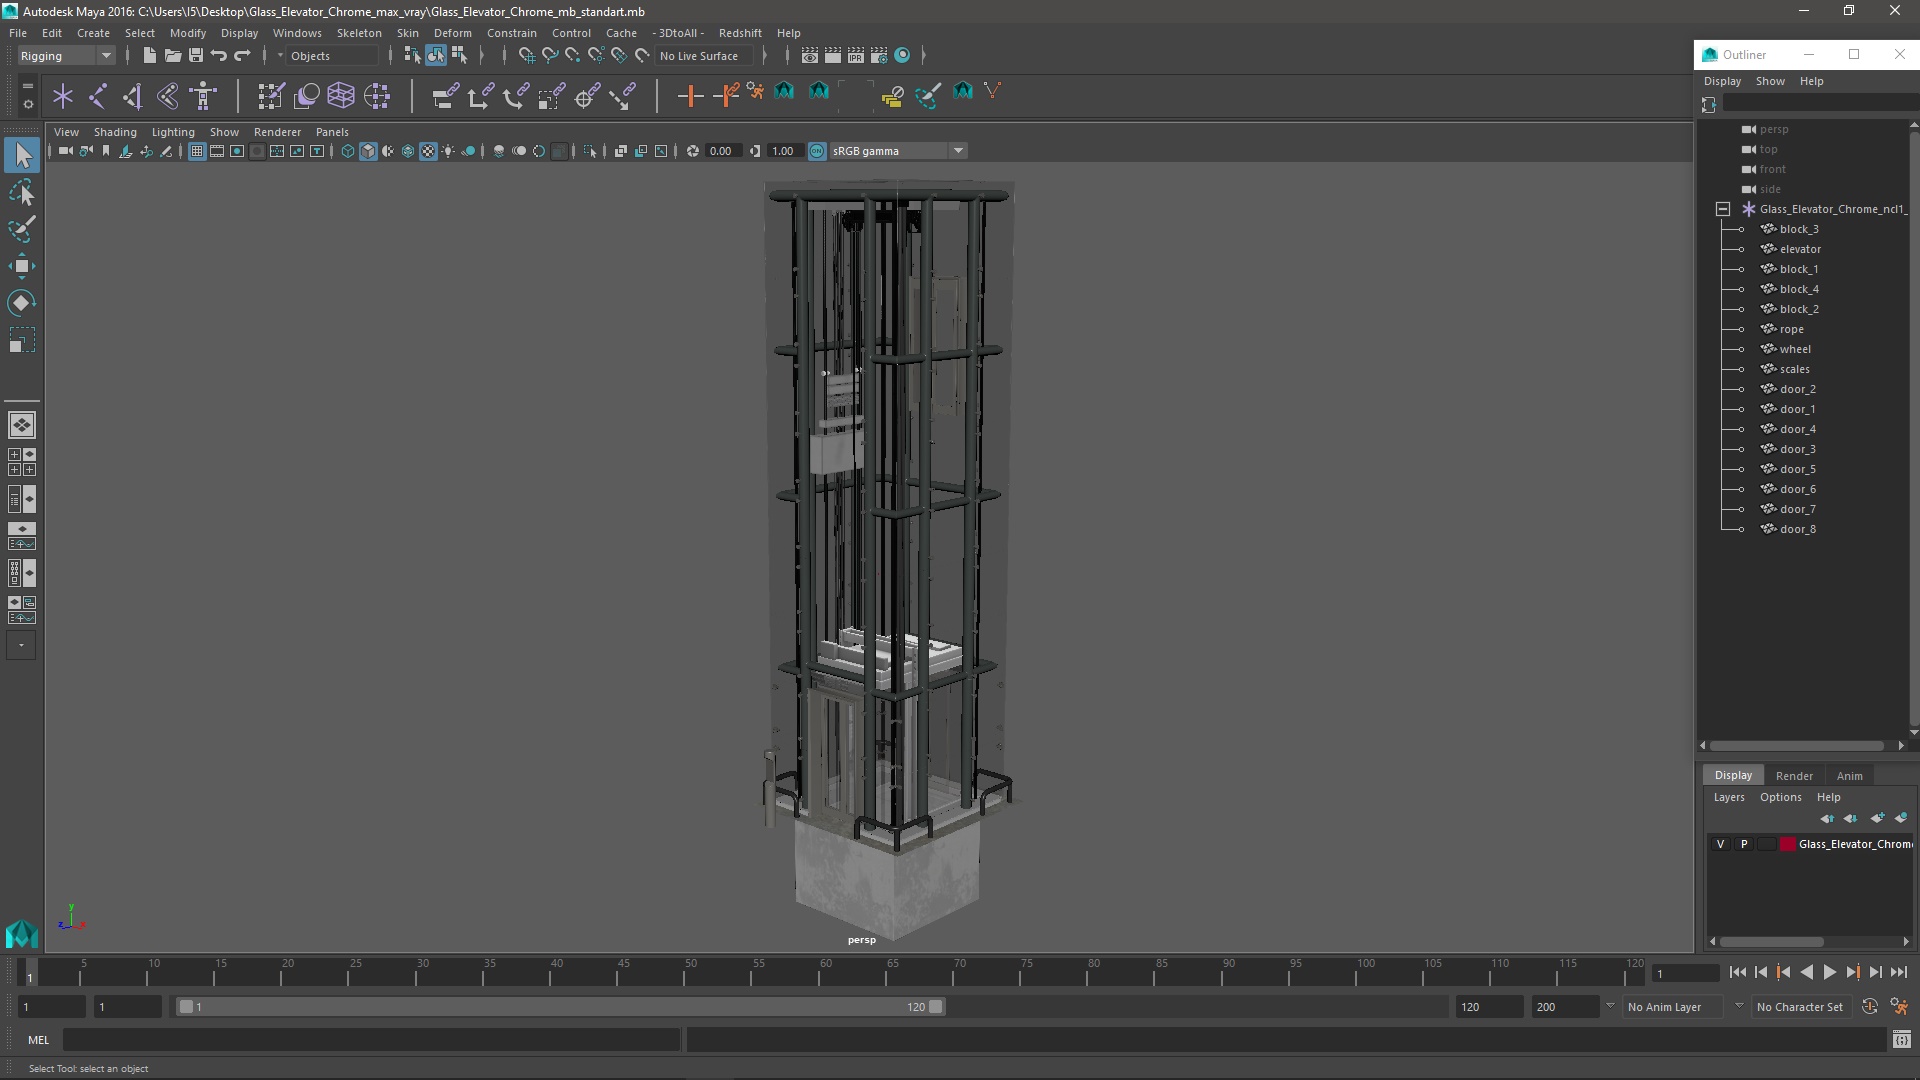Switch to four-view pane layout
Viewport: 1920px width, 1080px height.
22,462
